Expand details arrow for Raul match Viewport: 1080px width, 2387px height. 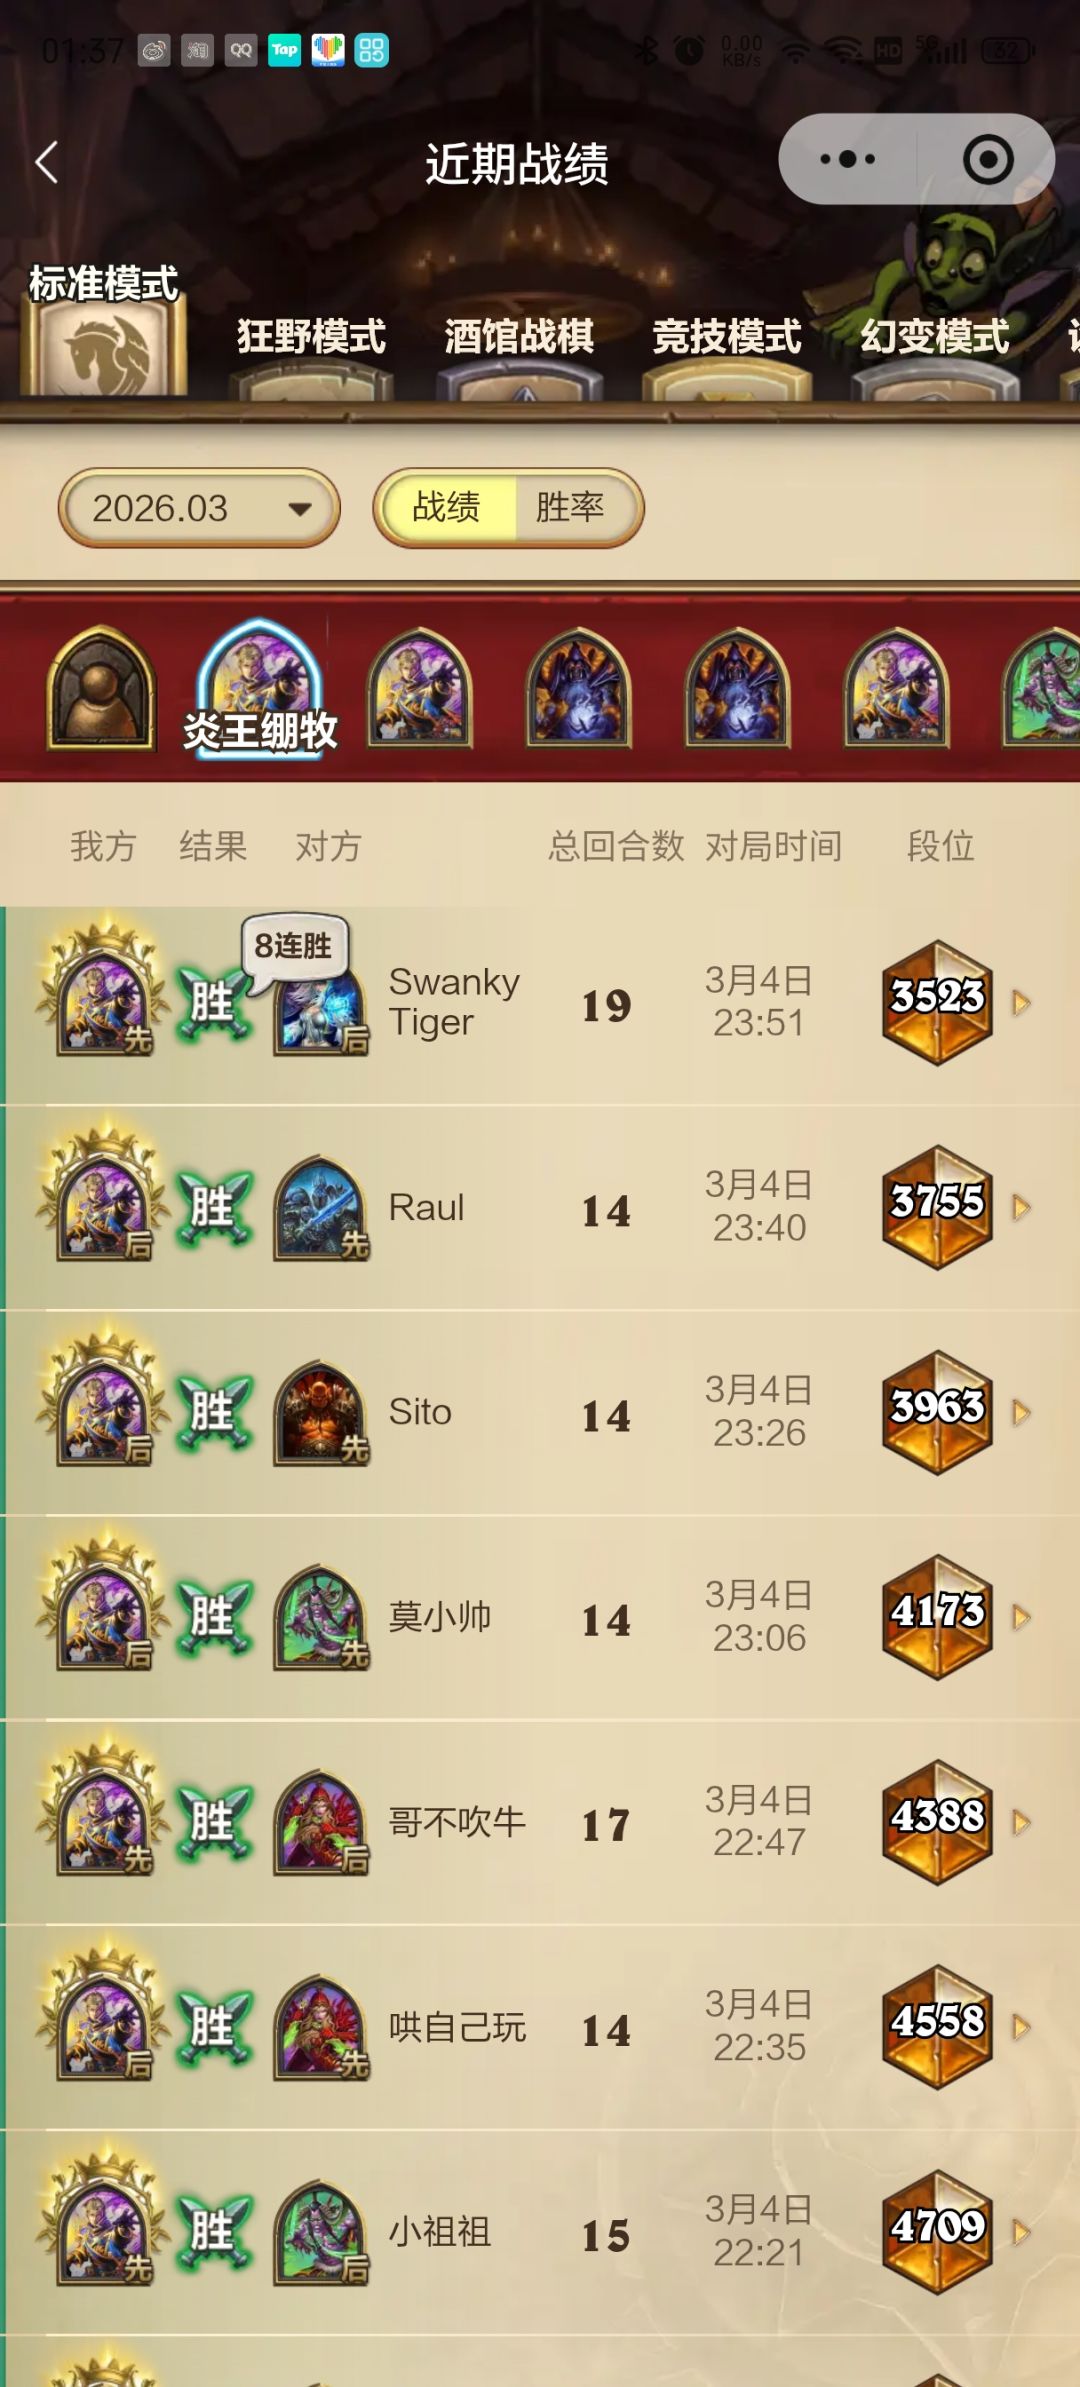(x=1021, y=1208)
